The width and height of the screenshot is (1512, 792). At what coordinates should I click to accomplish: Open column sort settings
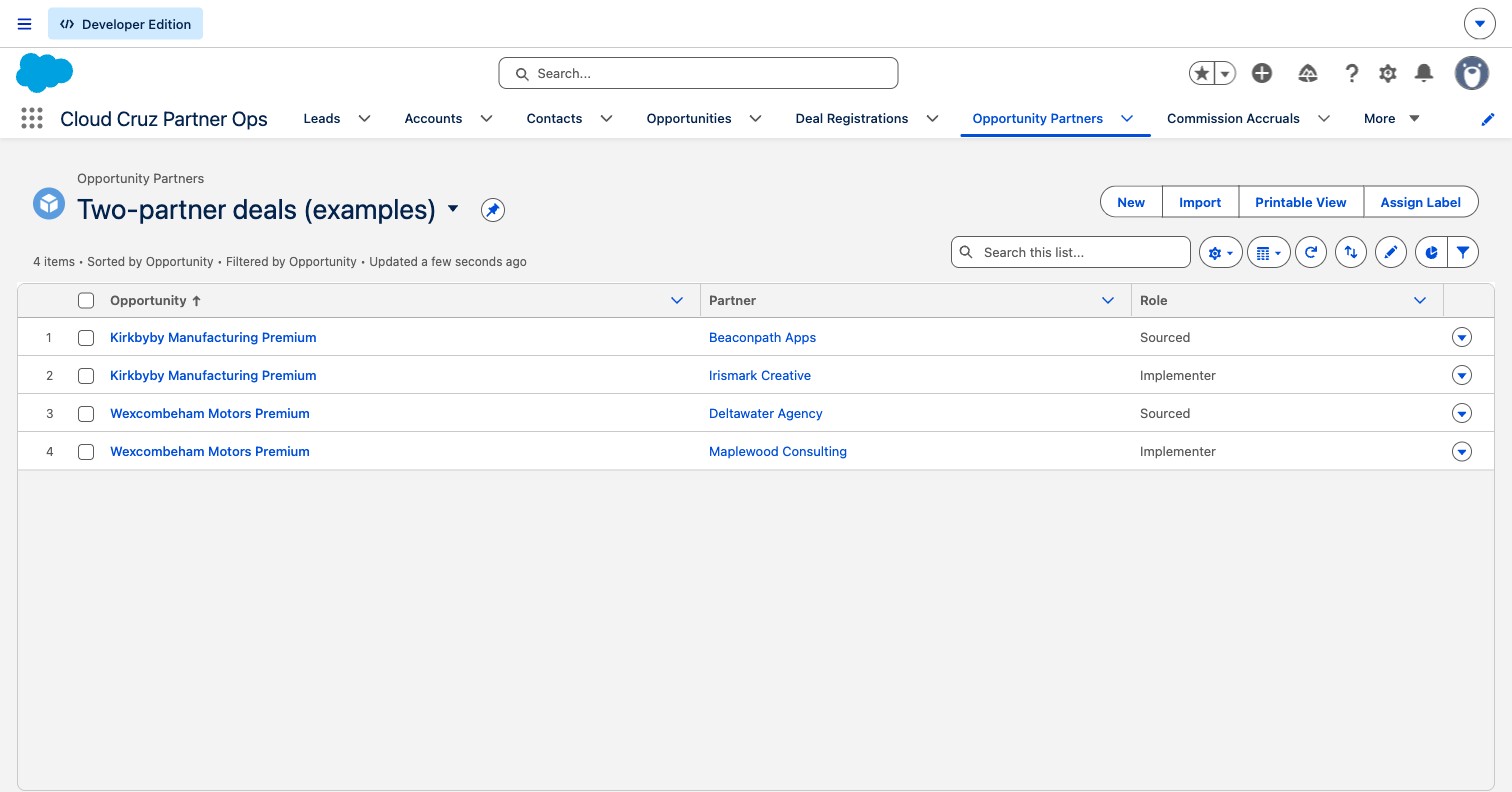(1351, 252)
